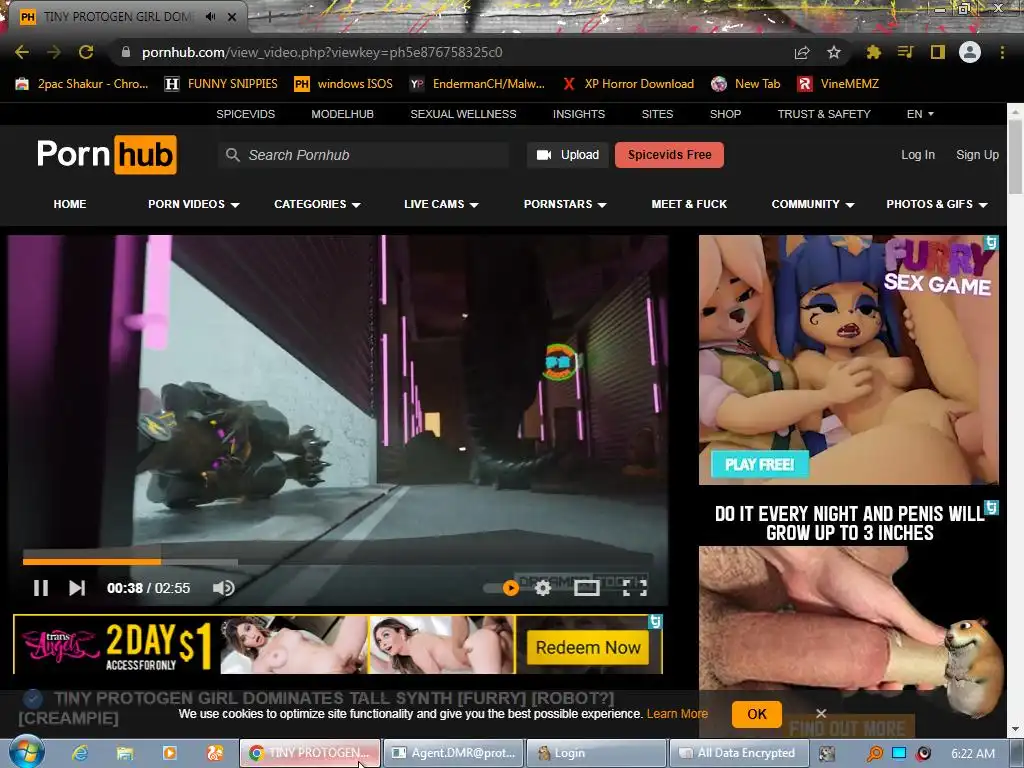Expand the COMMUNITY dropdown

click(x=812, y=204)
